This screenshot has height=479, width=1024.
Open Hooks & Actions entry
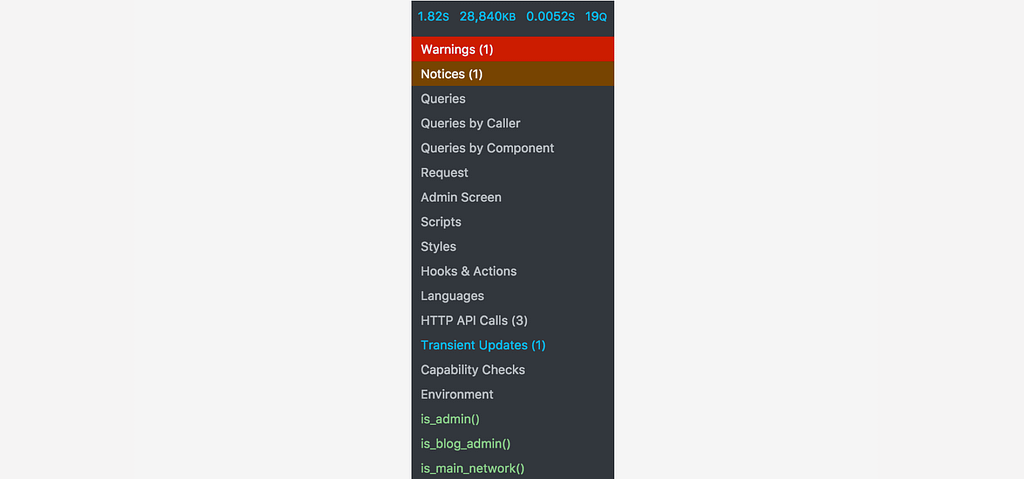pos(513,271)
